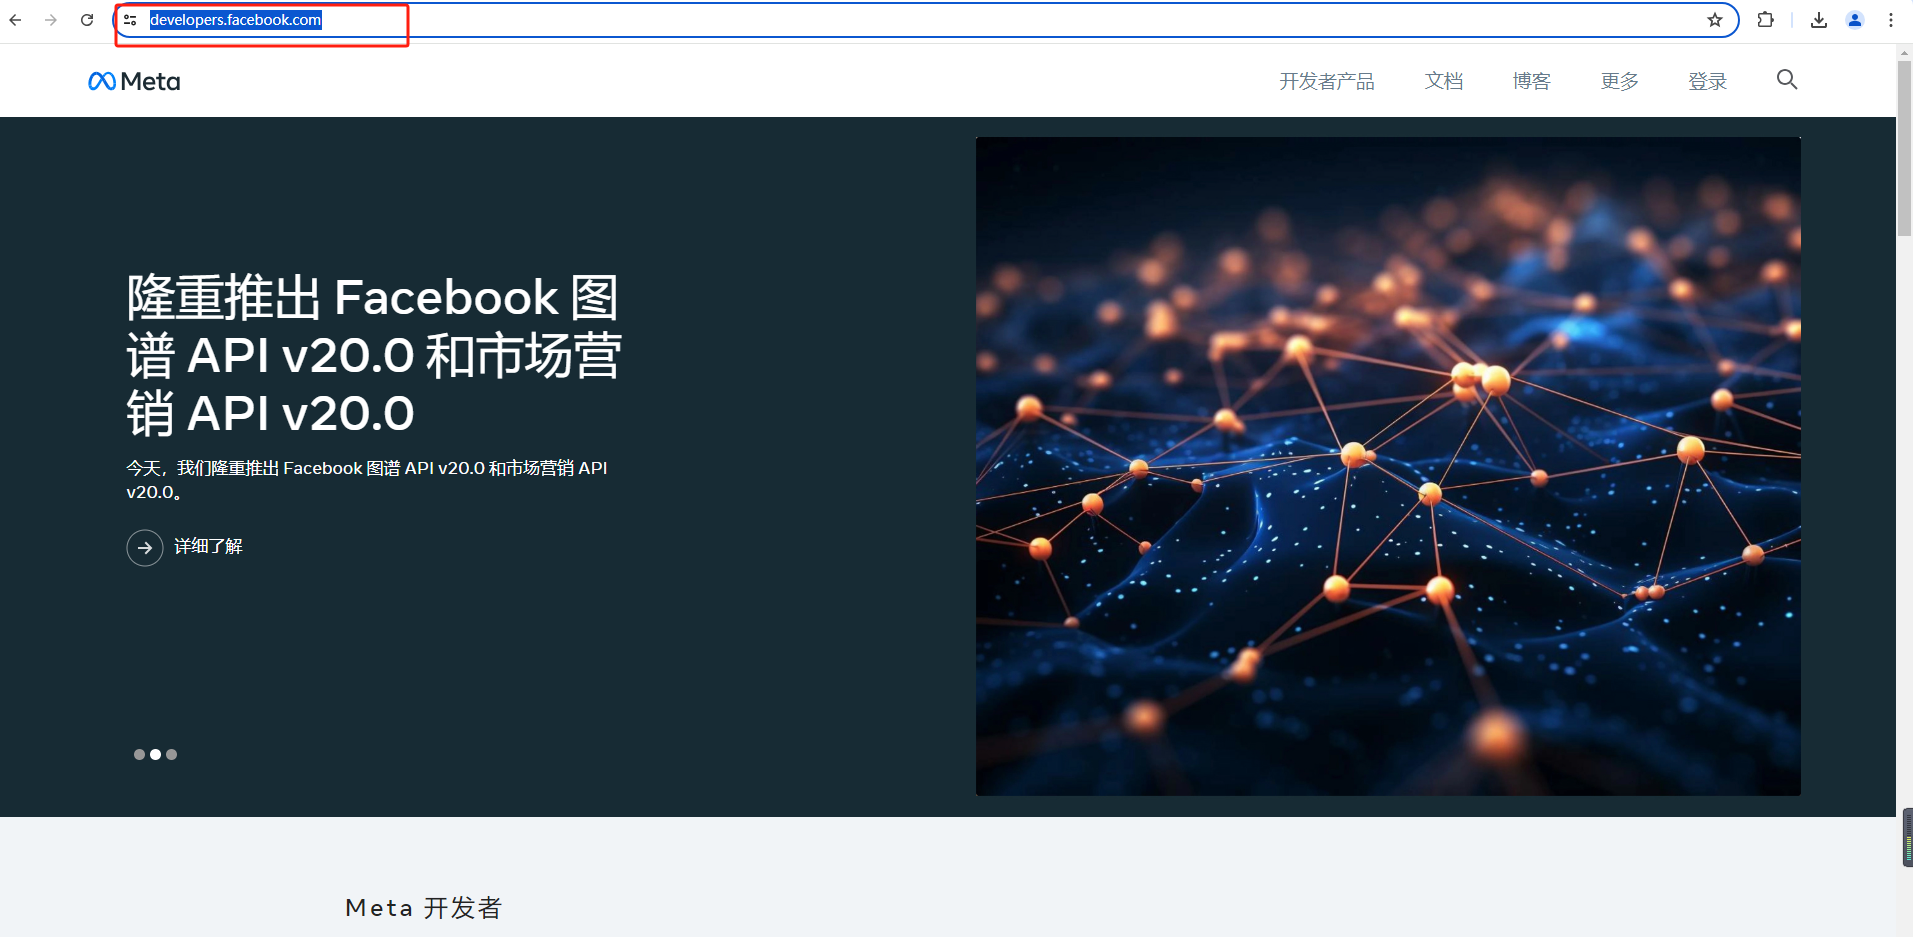
Task: Click the Meta logo
Action: click(x=134, y=81)
